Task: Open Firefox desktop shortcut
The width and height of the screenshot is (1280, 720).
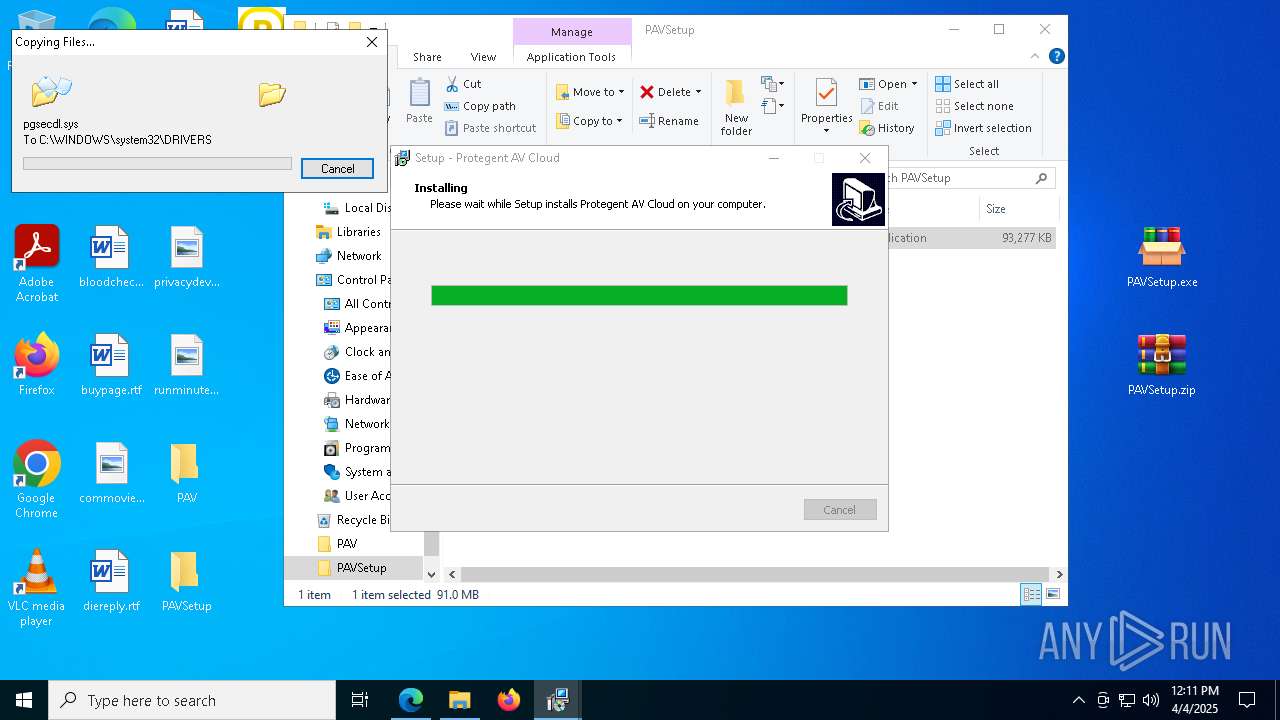Action: coord(37,365)
